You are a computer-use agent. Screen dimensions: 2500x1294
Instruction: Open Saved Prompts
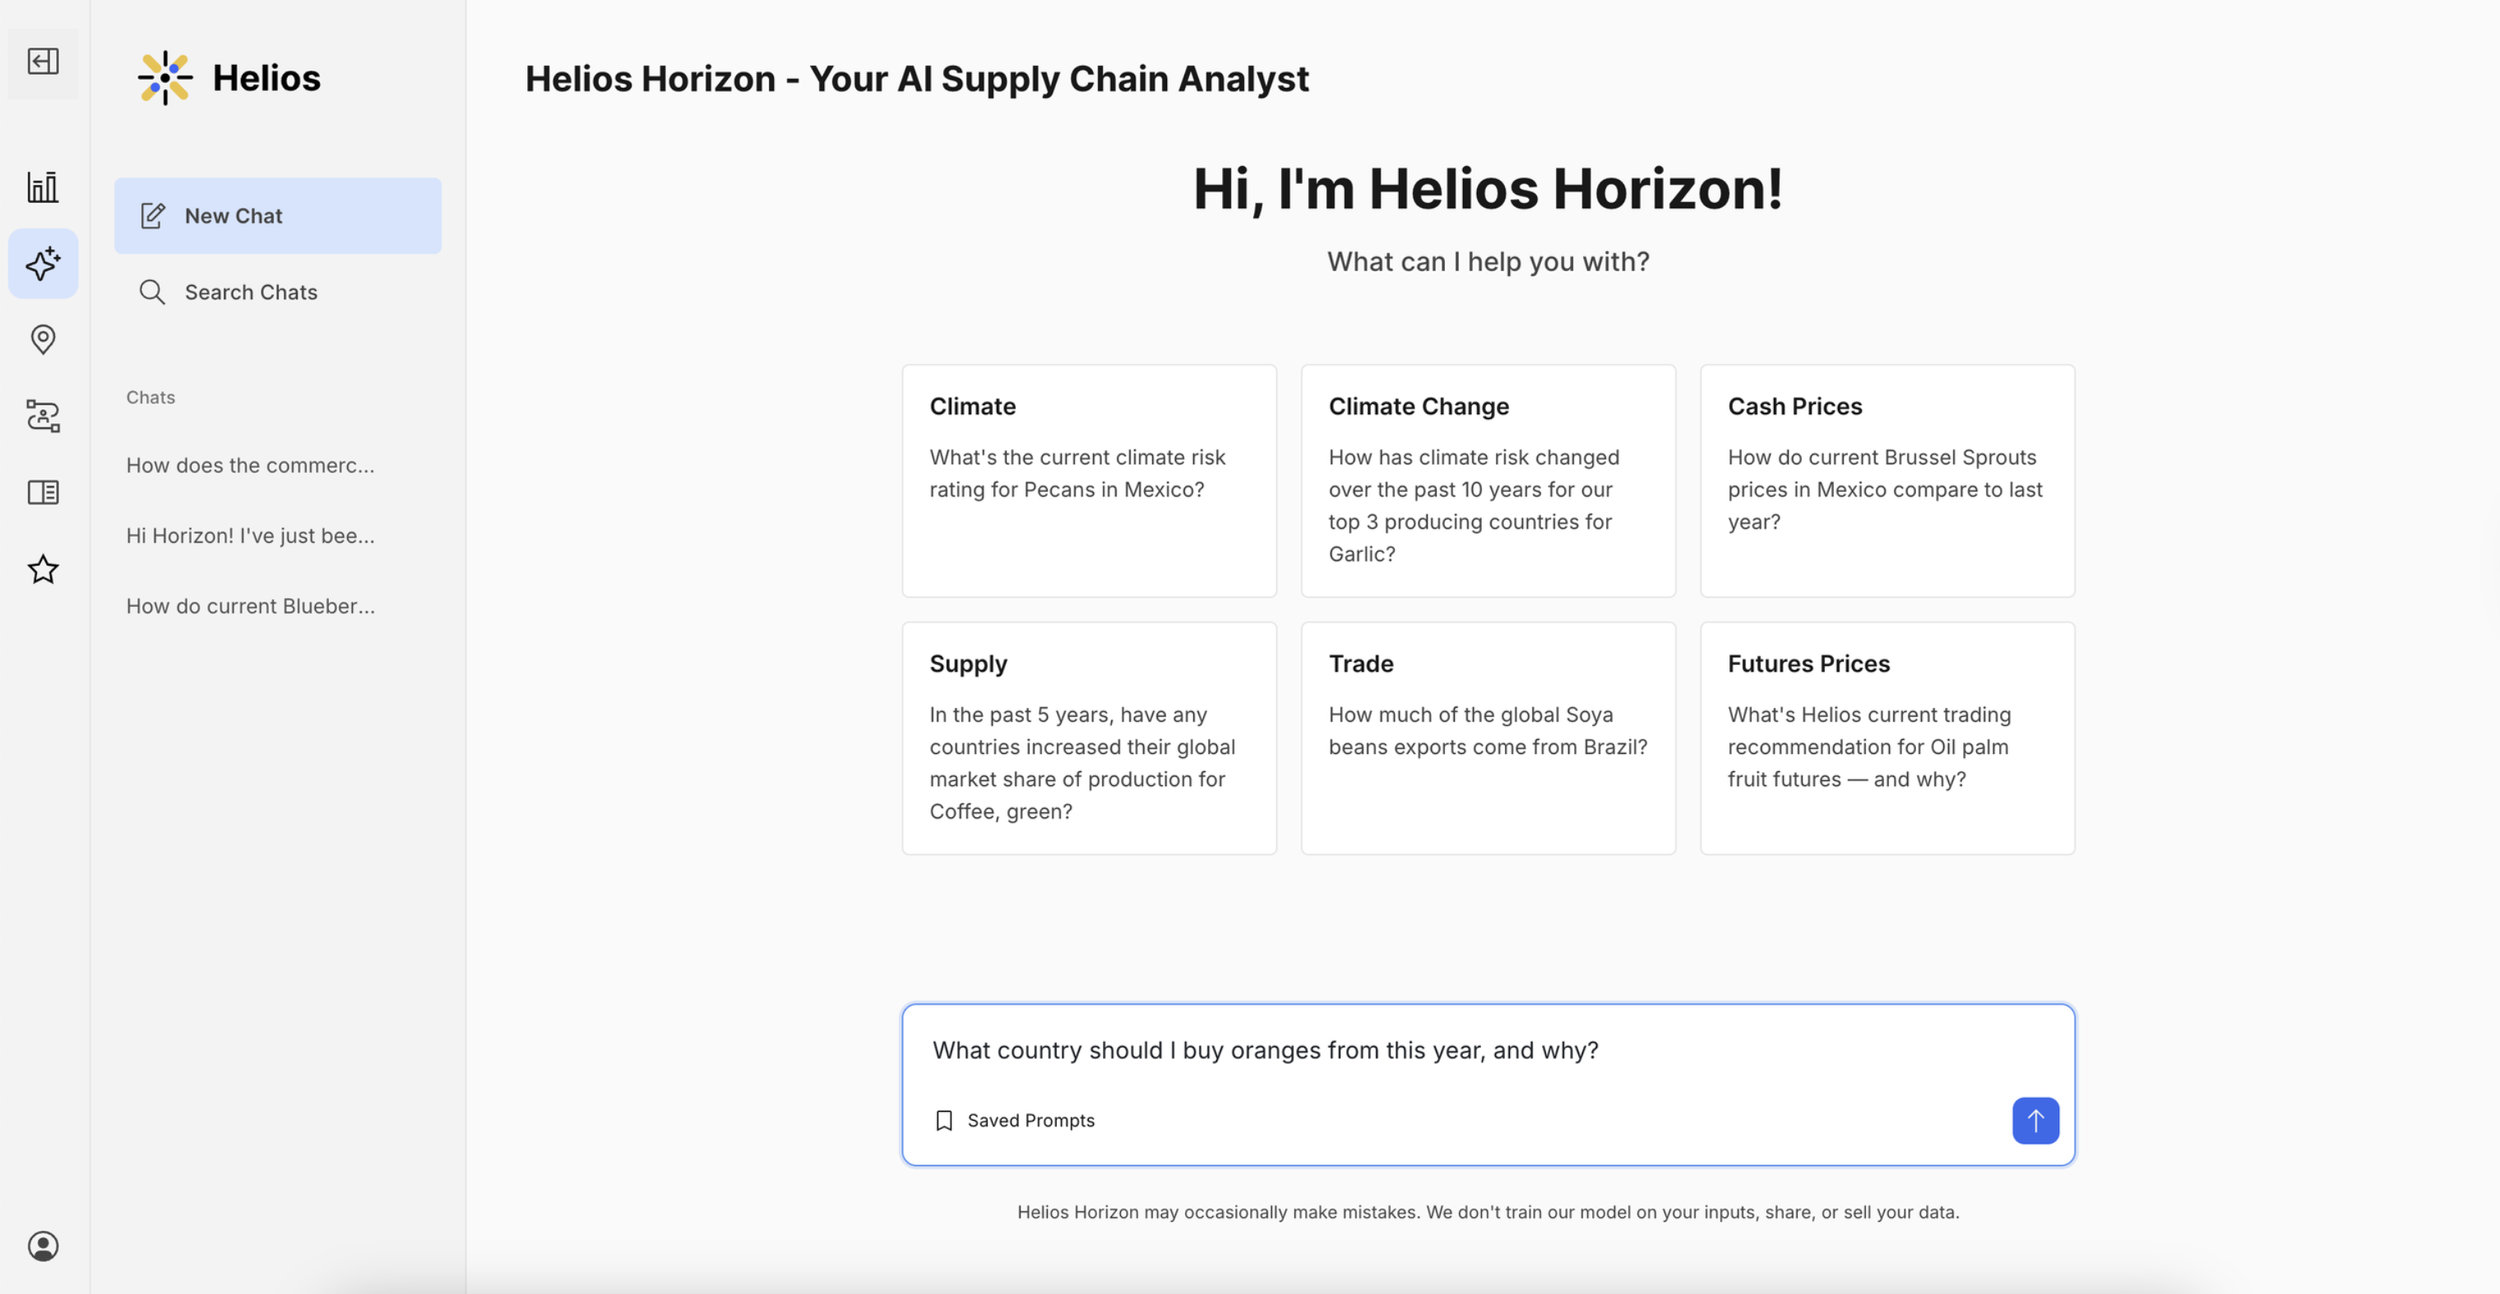point(1014,1121)
